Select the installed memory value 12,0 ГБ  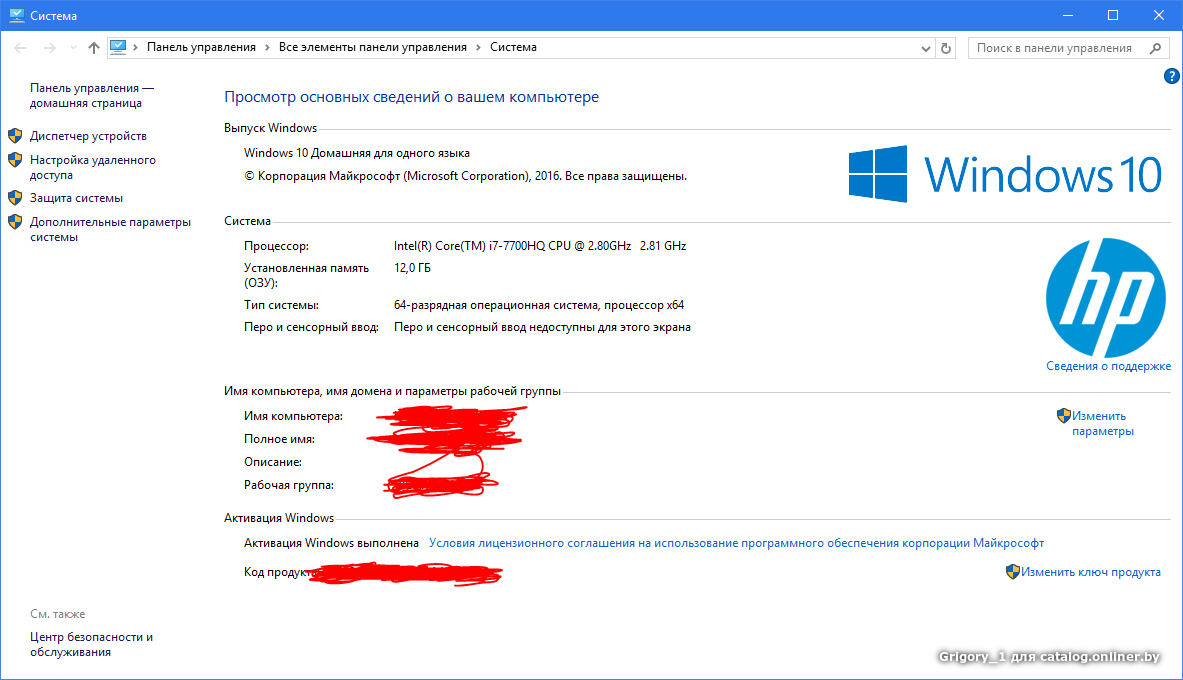tap(412, 268)
